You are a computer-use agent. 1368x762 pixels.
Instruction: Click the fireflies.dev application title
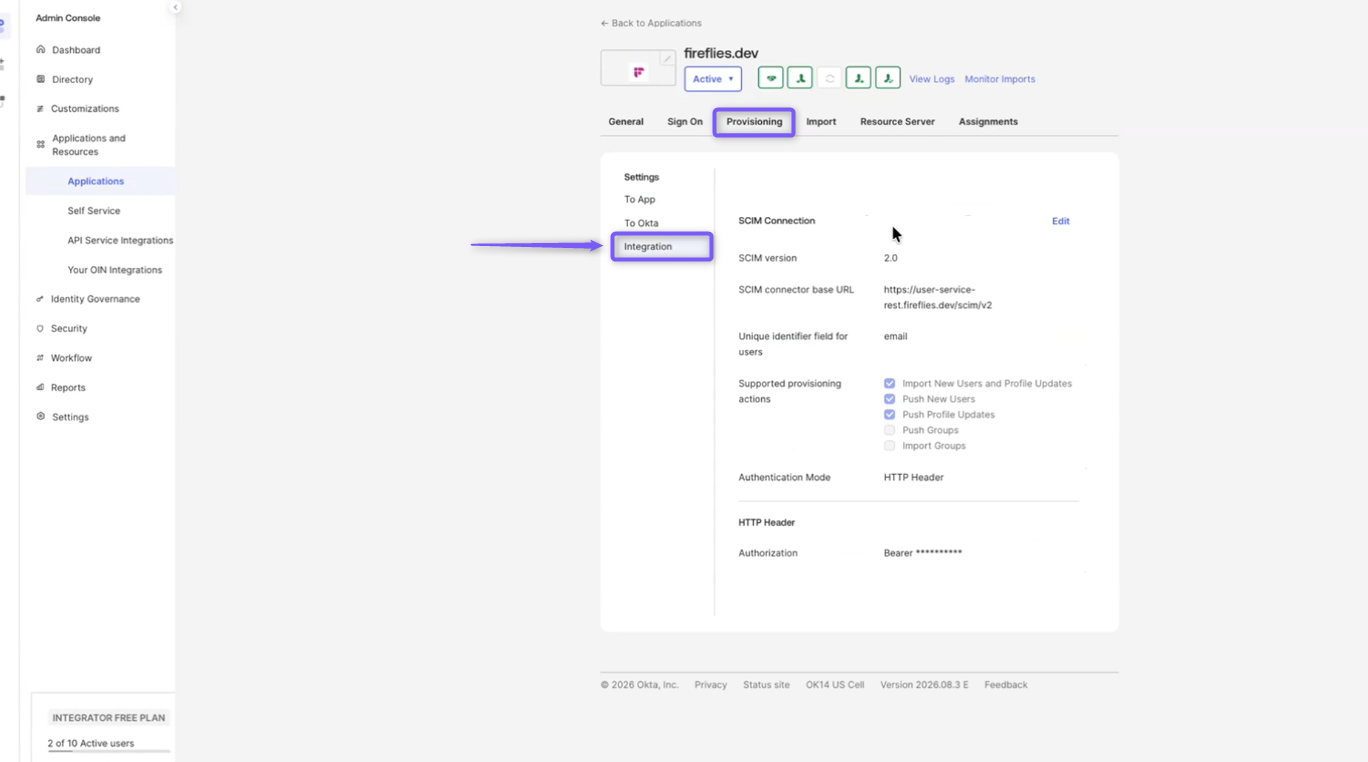(x=721, y=53)
